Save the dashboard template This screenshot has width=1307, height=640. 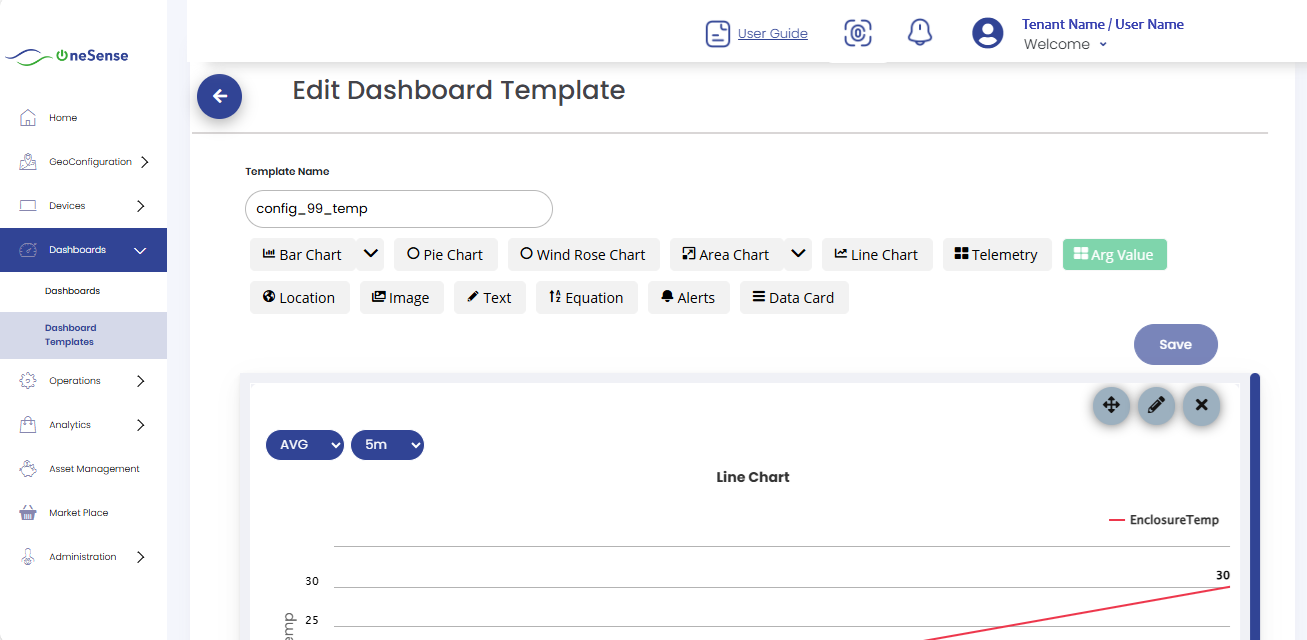pos(1175,344)
